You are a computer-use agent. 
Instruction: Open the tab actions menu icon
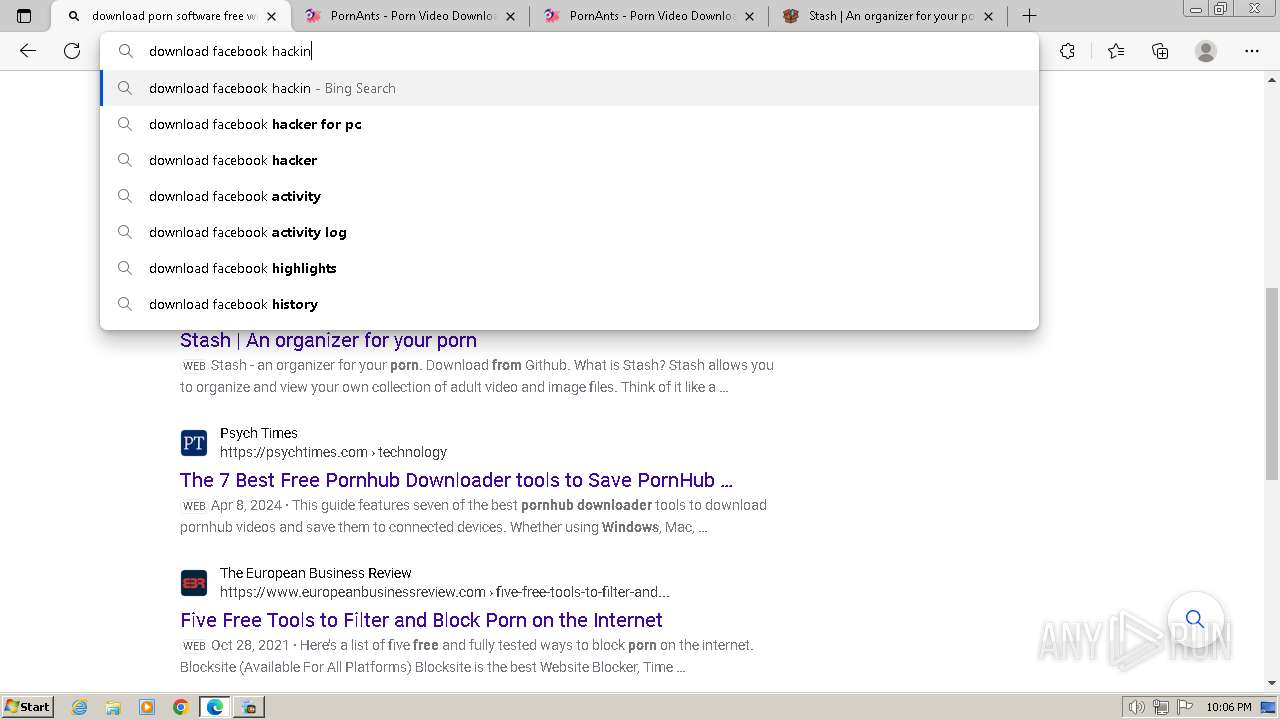tap(24, 16)
